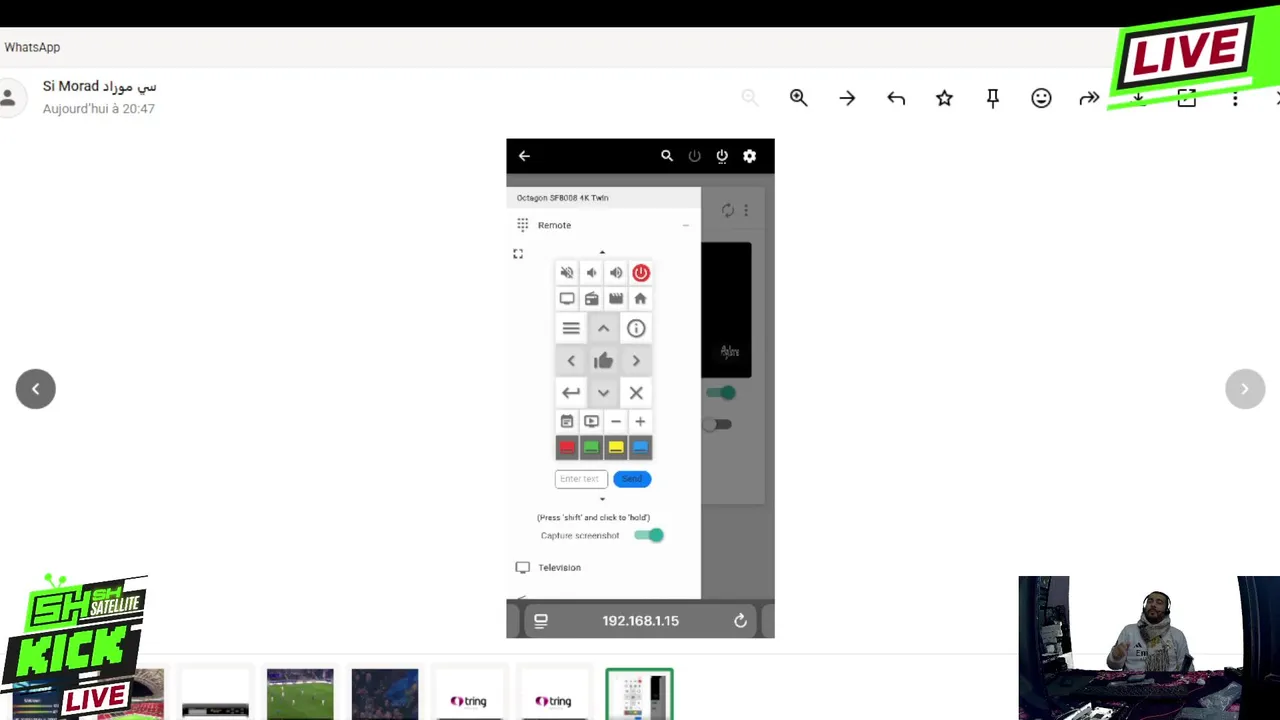Click the menu hamburger button on remote
The height and width of the screenshot is (720, 1280).
(x=571, y=328)
